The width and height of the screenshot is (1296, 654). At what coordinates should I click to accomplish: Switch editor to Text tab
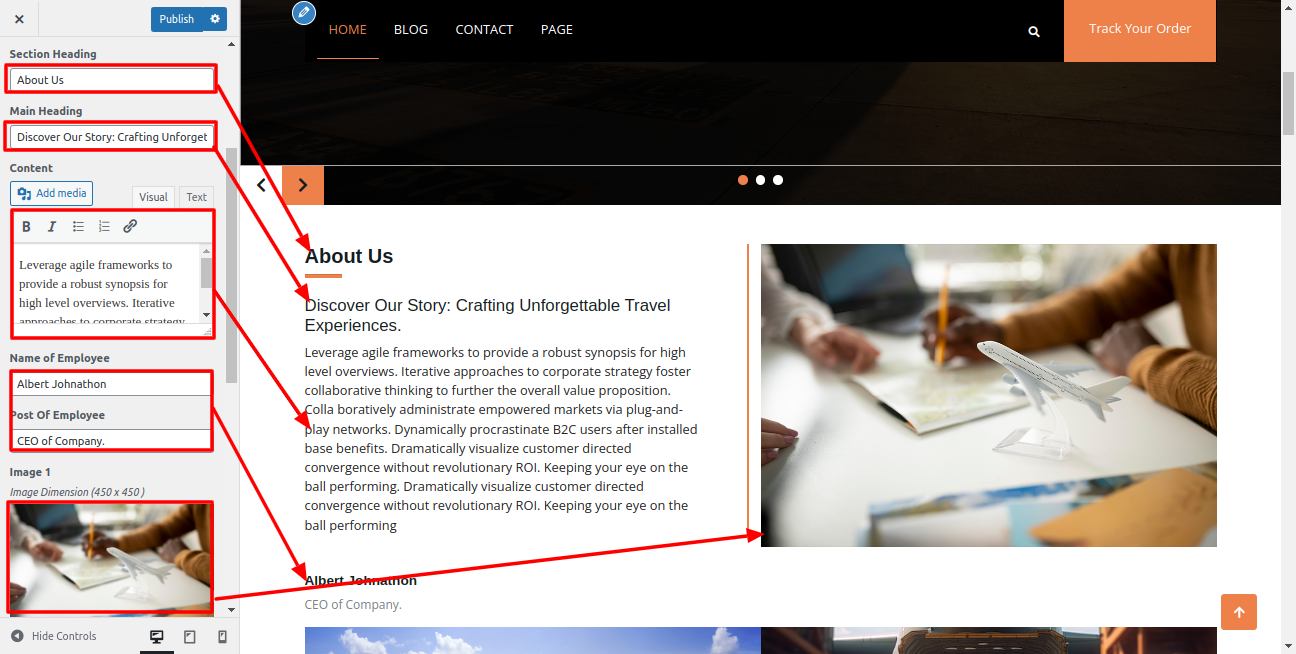(x=197, y=197)
